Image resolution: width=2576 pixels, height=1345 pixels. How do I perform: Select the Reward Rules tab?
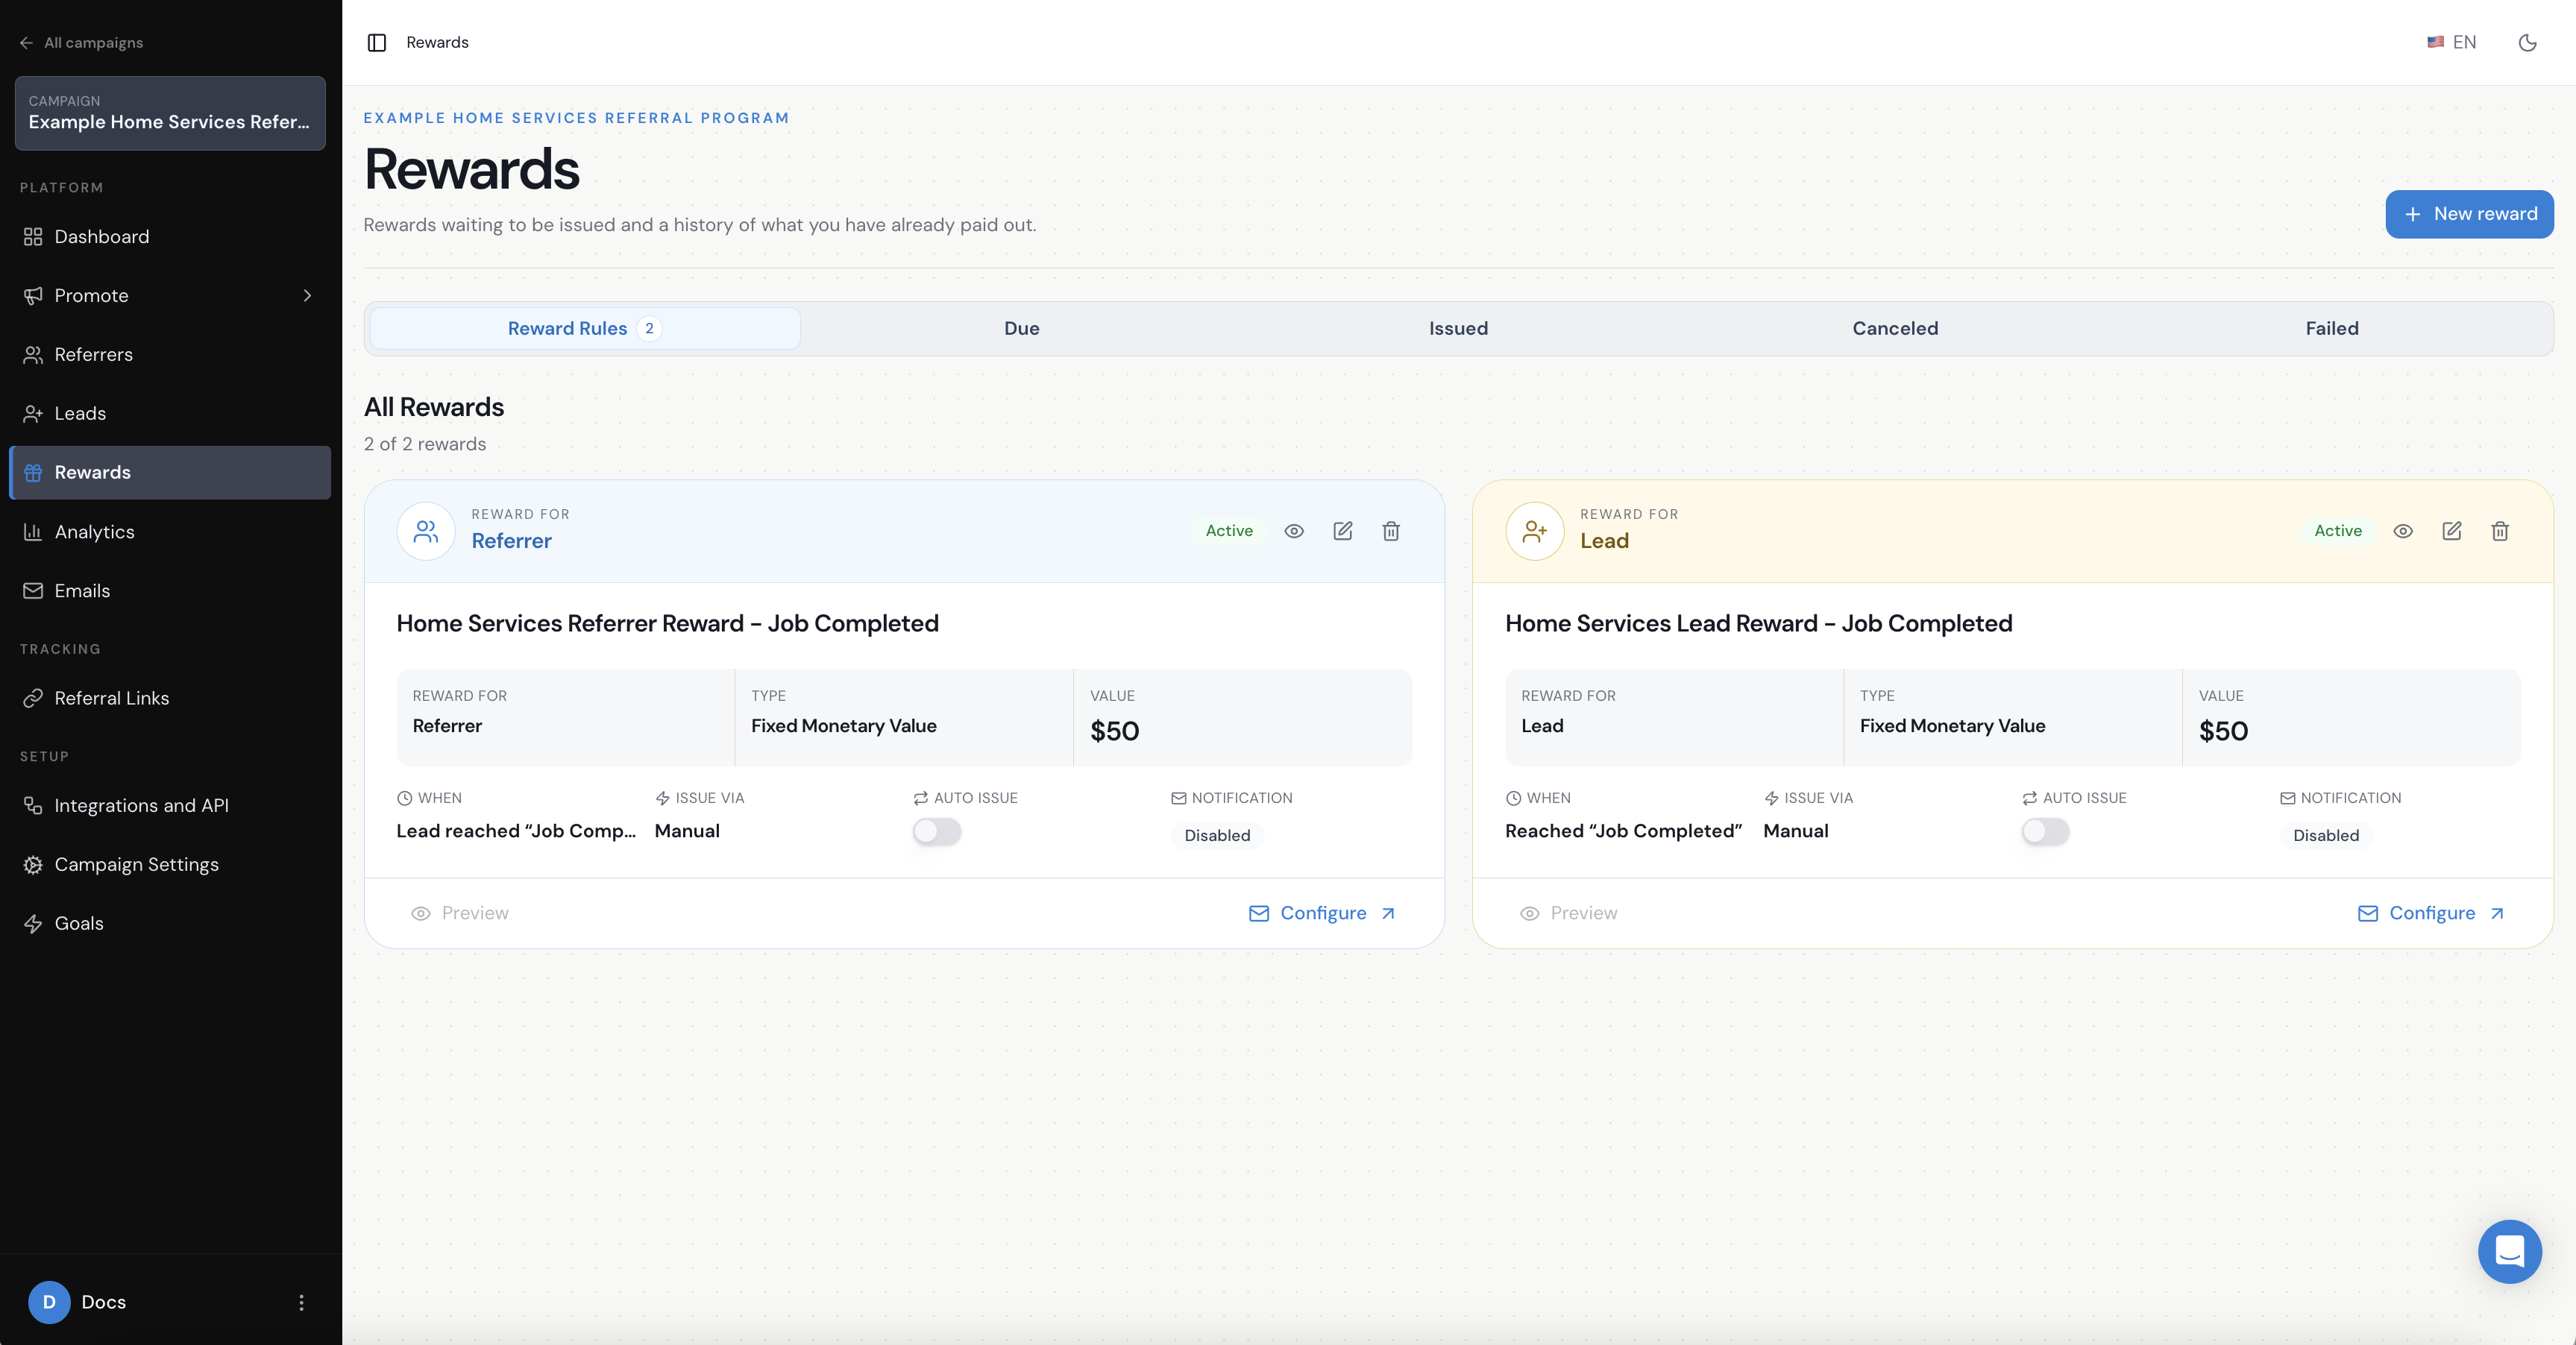pyautogui.click(x=584, y=329)
